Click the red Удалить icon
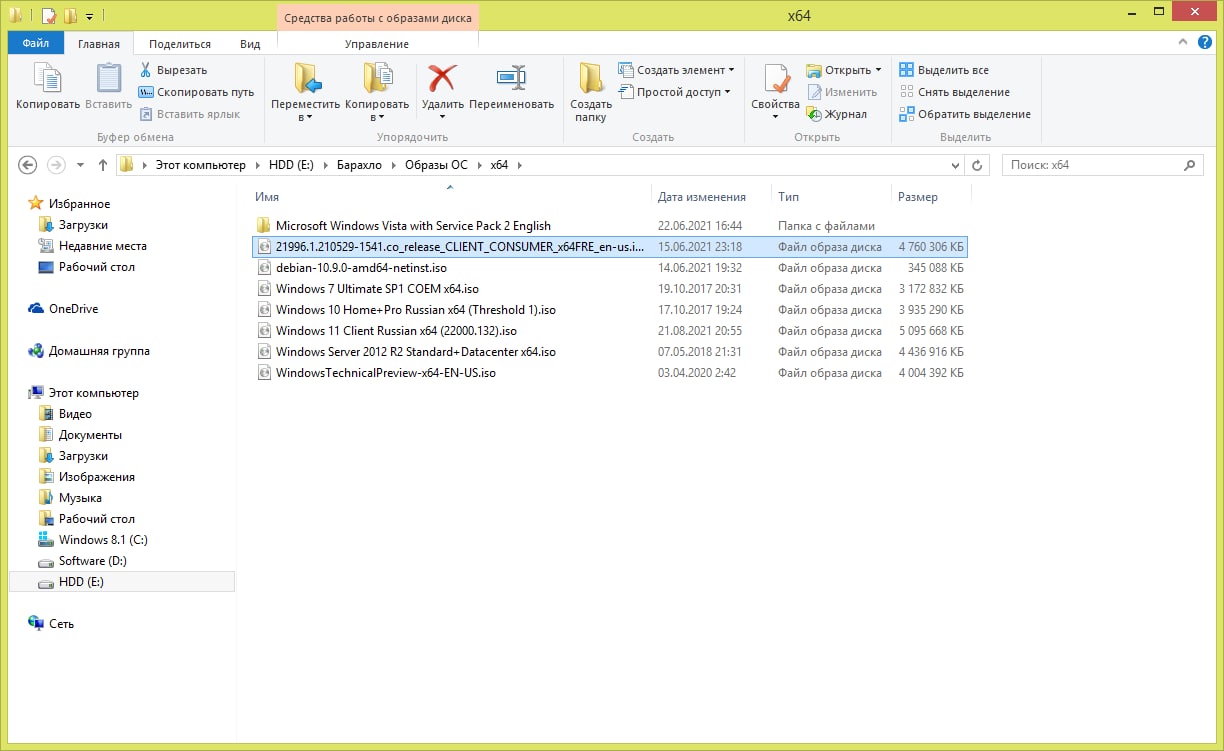This screenshot has width=1224, height=751. point(442,78)
